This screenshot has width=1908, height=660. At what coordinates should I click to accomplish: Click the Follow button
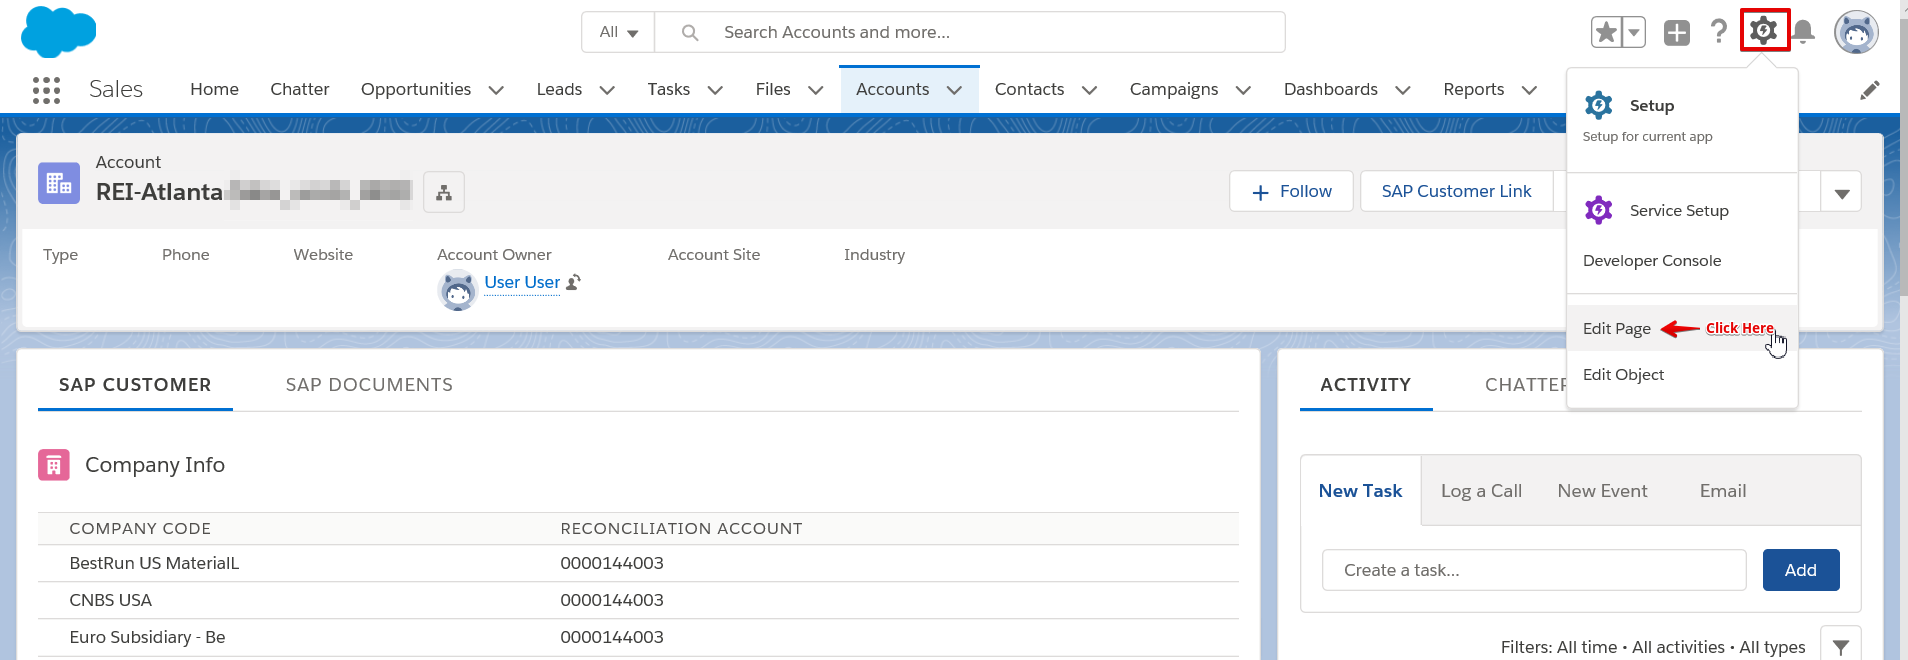click(1291, 191)
